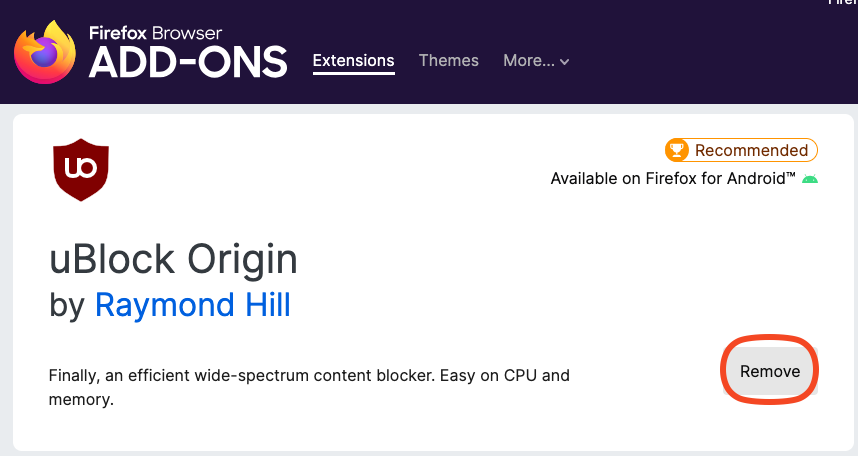Click Available on Firefox for Android text
858x456 pixels.
(x=673, y=178)
